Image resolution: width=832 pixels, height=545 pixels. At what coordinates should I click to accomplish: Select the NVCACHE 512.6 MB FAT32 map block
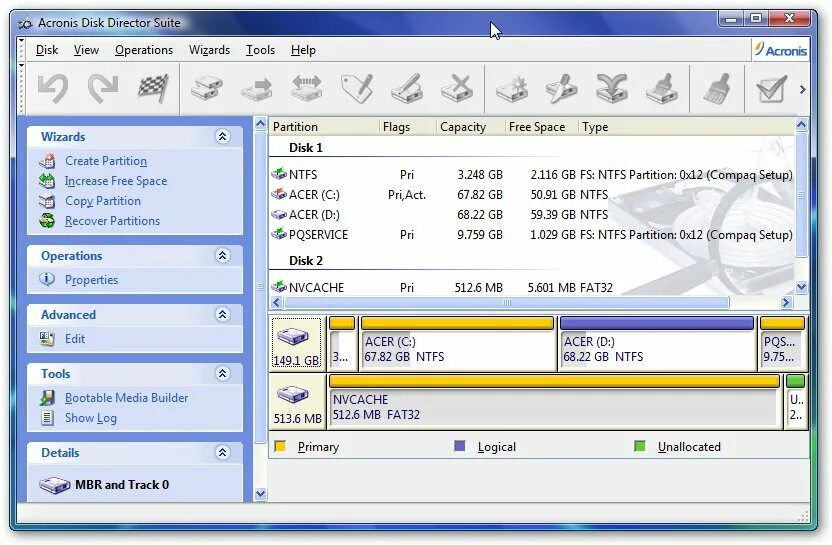[554, 401]
